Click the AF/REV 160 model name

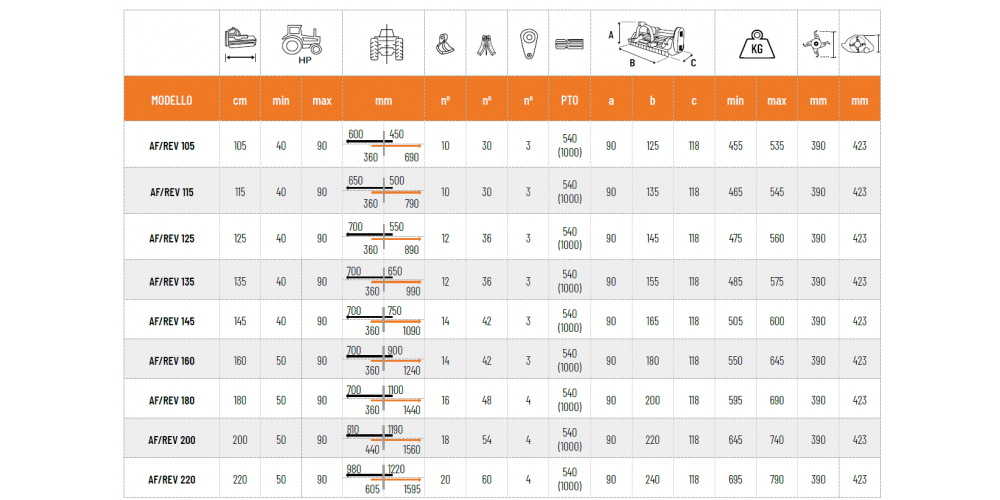[x=172, y=360]
